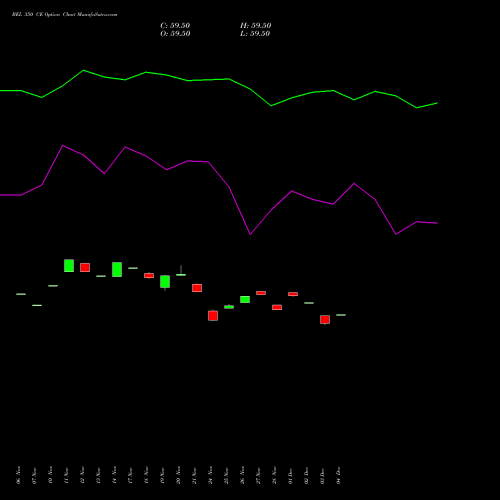Click the 20 Nov date label
Screen dimensions: 500x500
click(178, 475)
